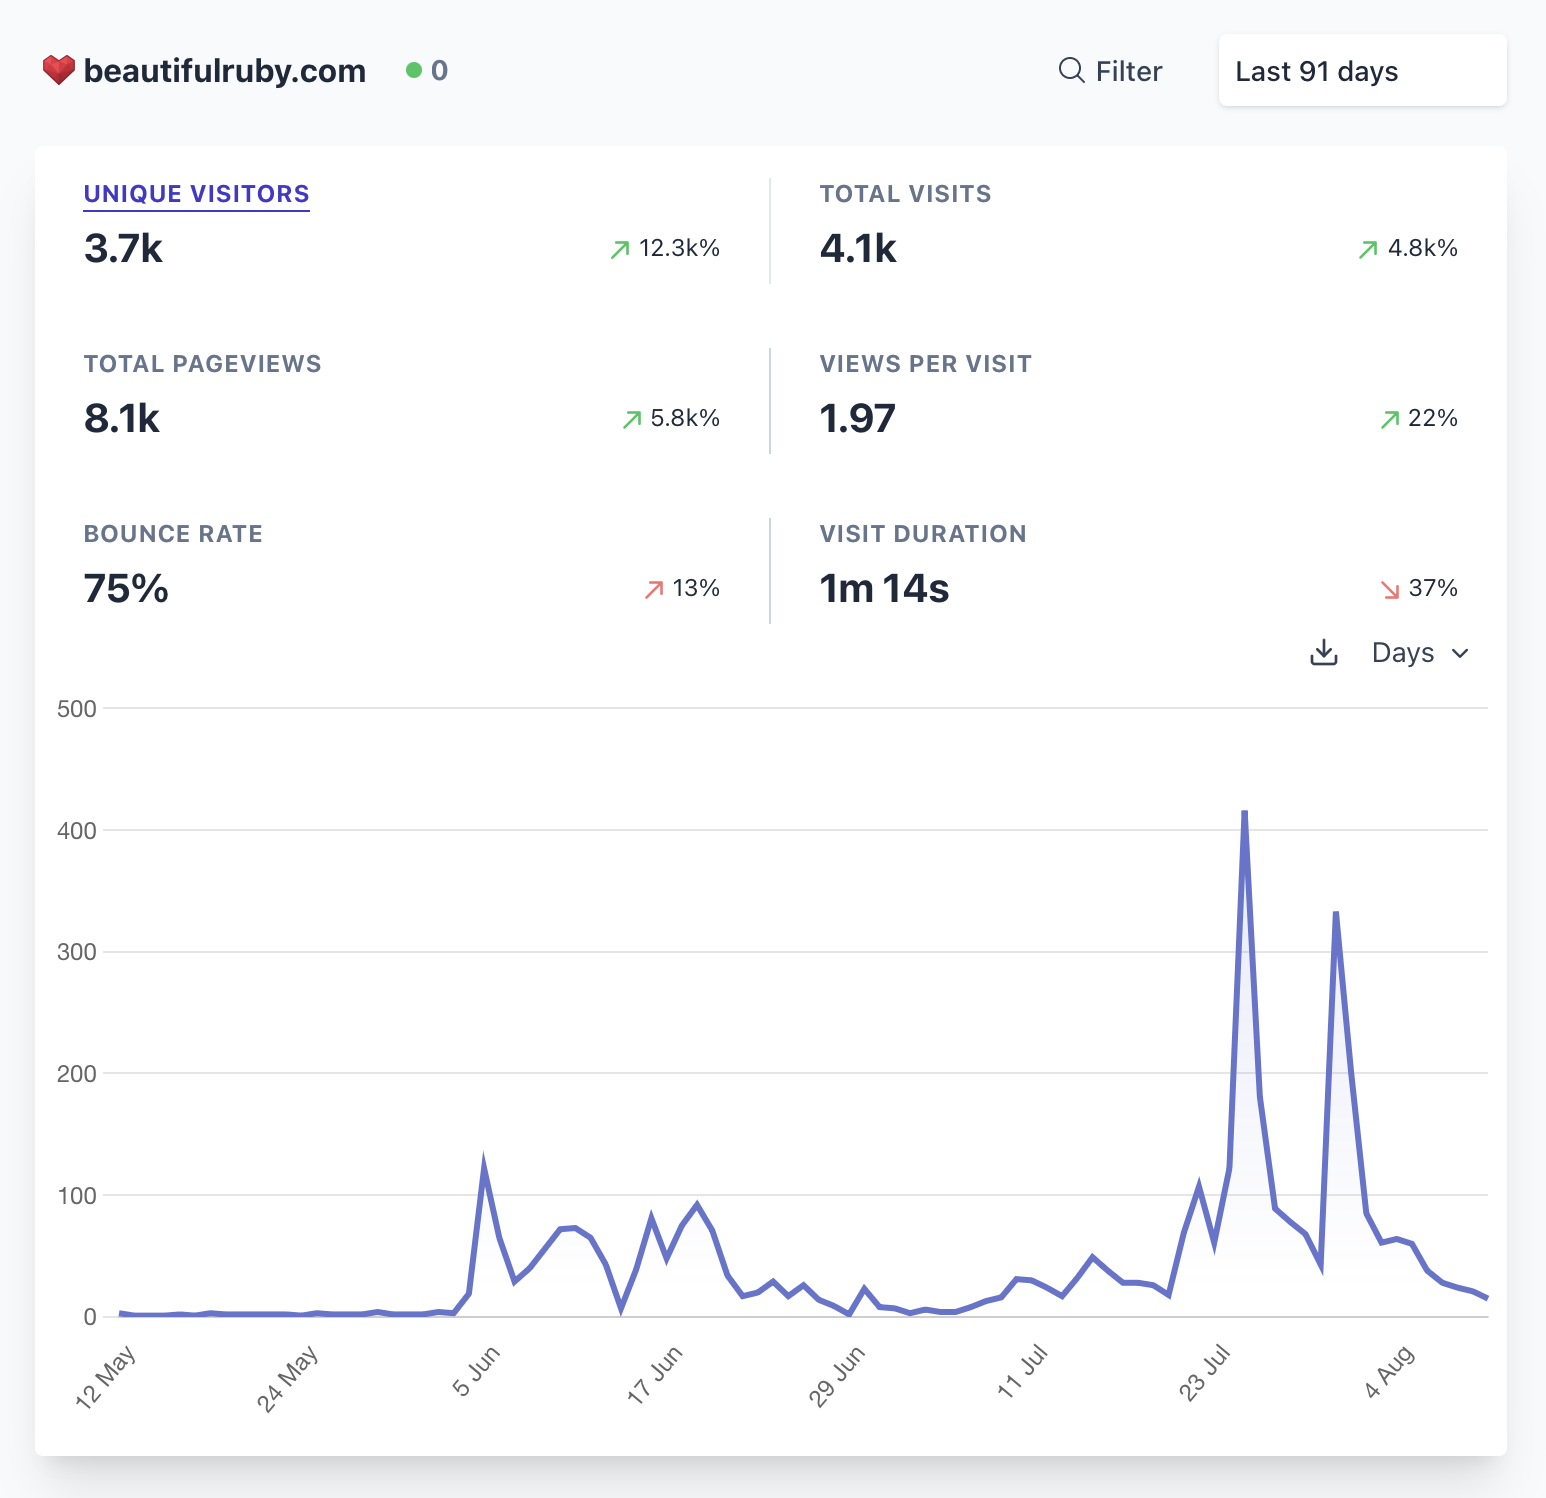Viewport: 1546px width, 1498px height.
Task: Toggle Visit Duration metric display
Action: point(923,534)
